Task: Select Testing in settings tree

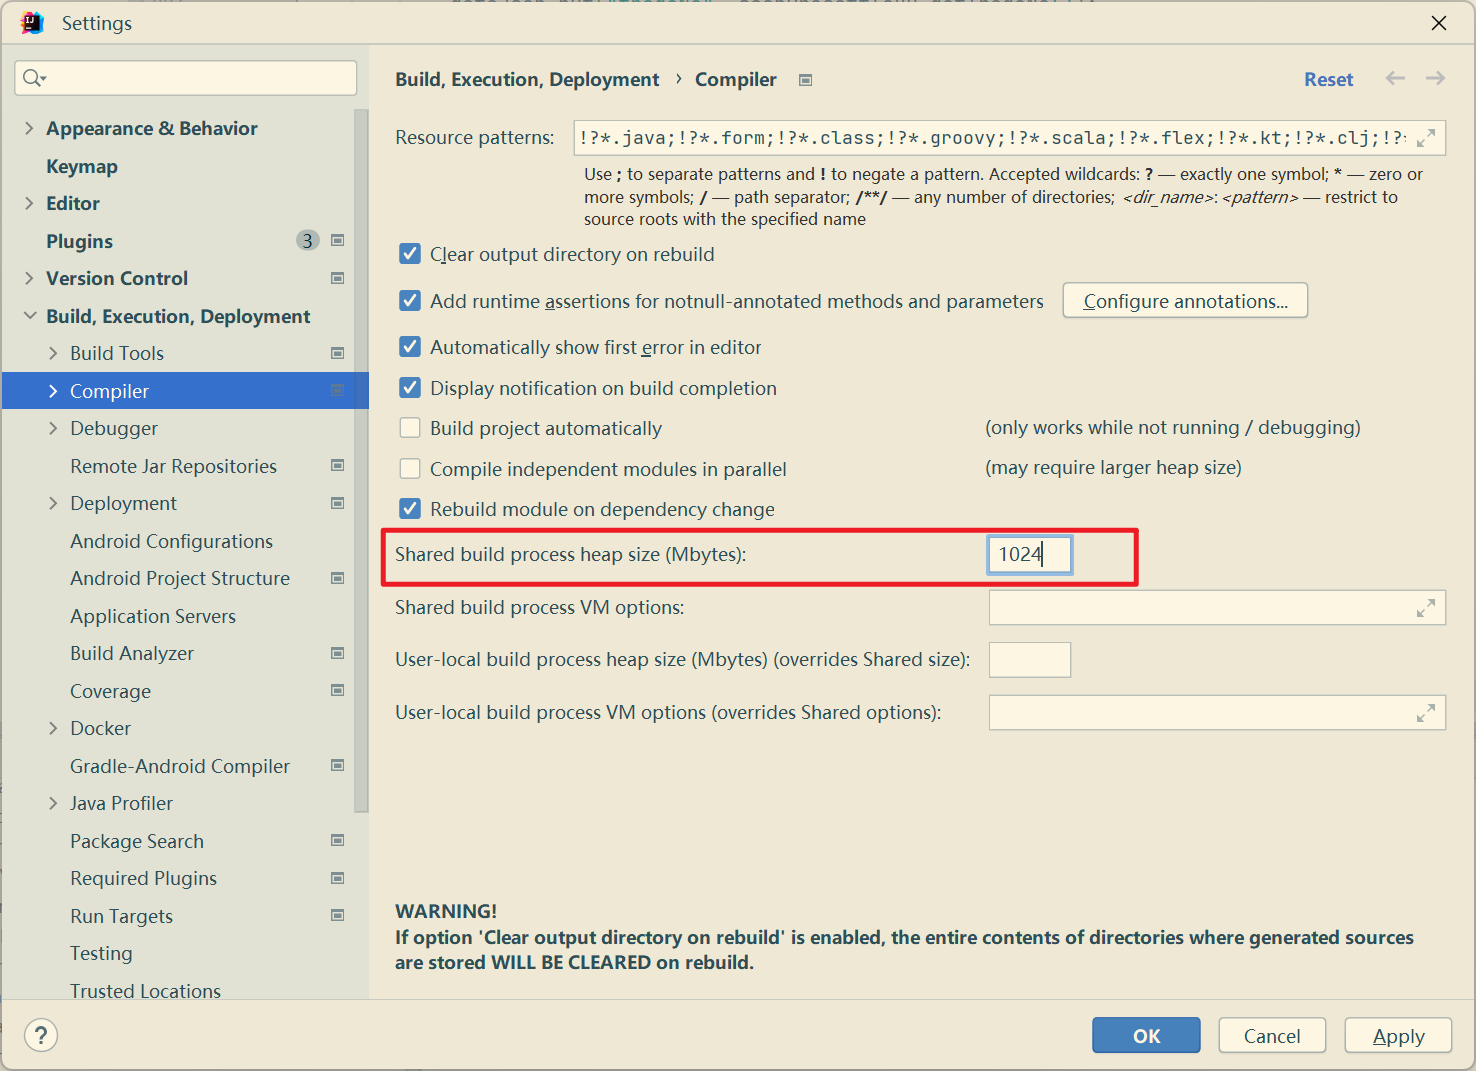Action: (x=101, y=953)
